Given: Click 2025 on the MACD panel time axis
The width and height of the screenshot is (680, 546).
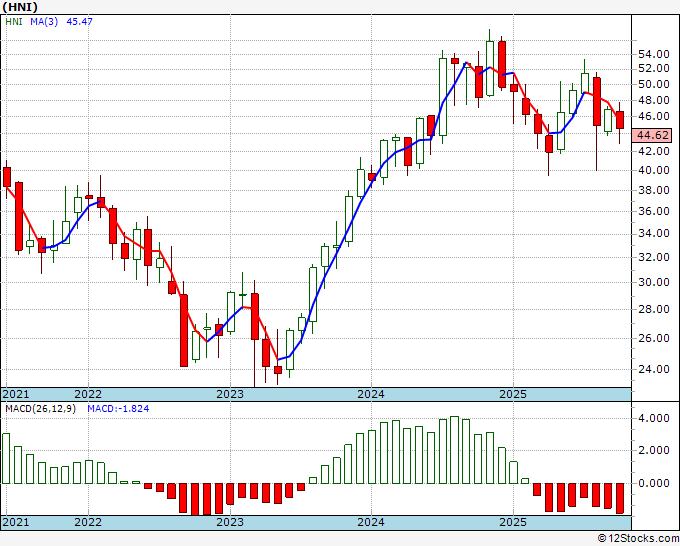Looking at the screenshot, I should tap(513, 522).
